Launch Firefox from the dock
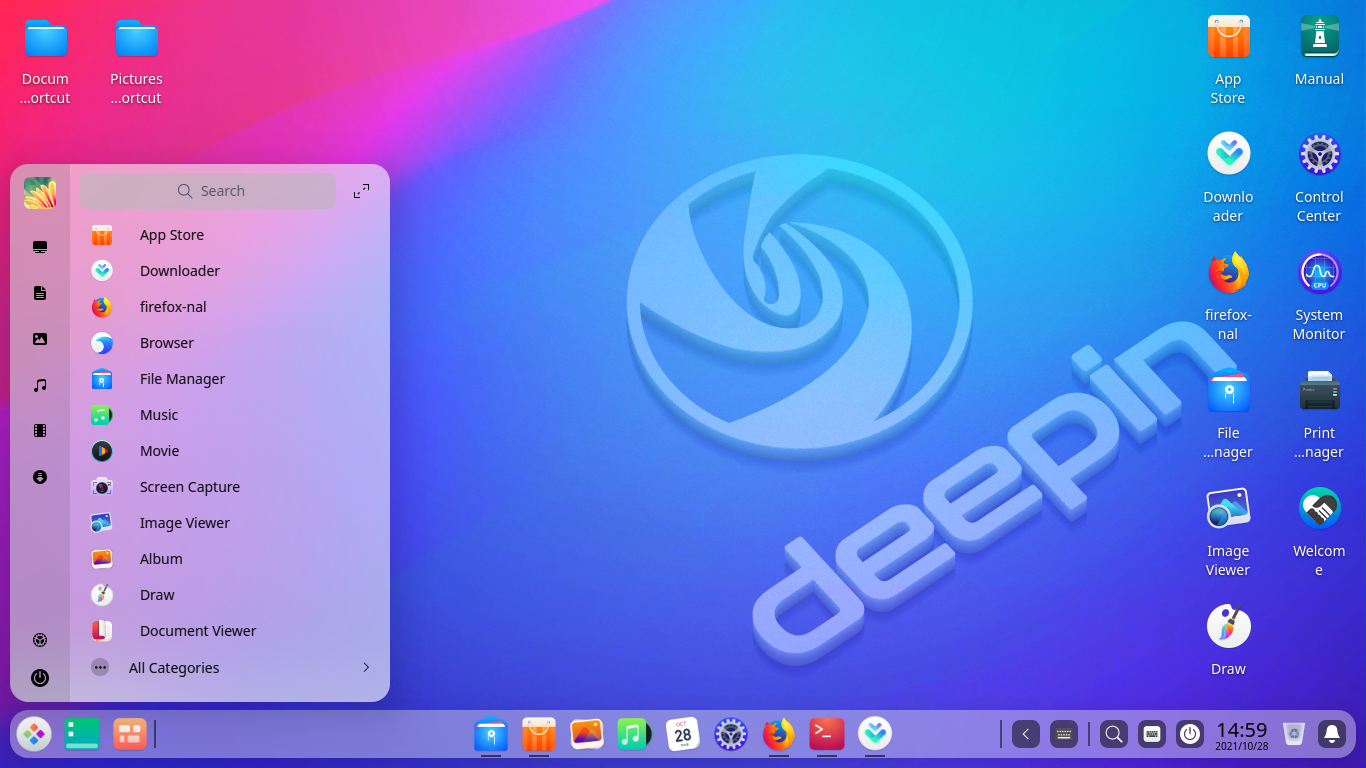 tap(779, 735)
